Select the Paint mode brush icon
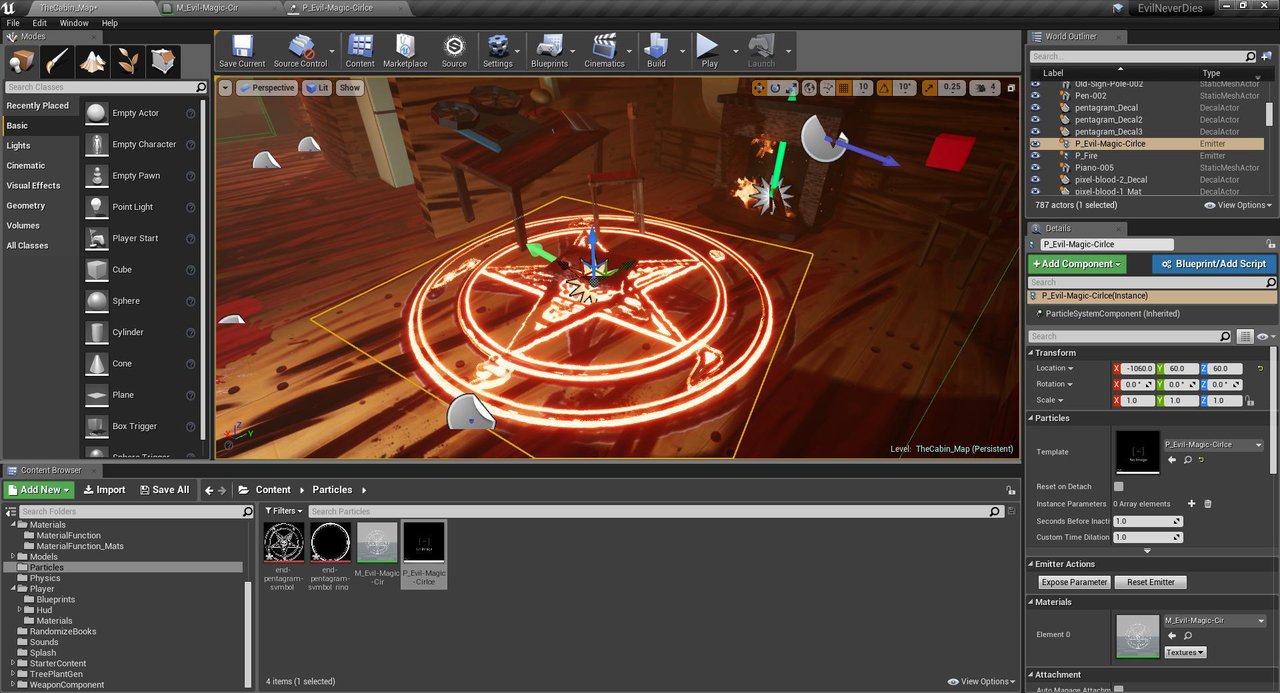Screen dimensions: 1280x693 [58, 61]
